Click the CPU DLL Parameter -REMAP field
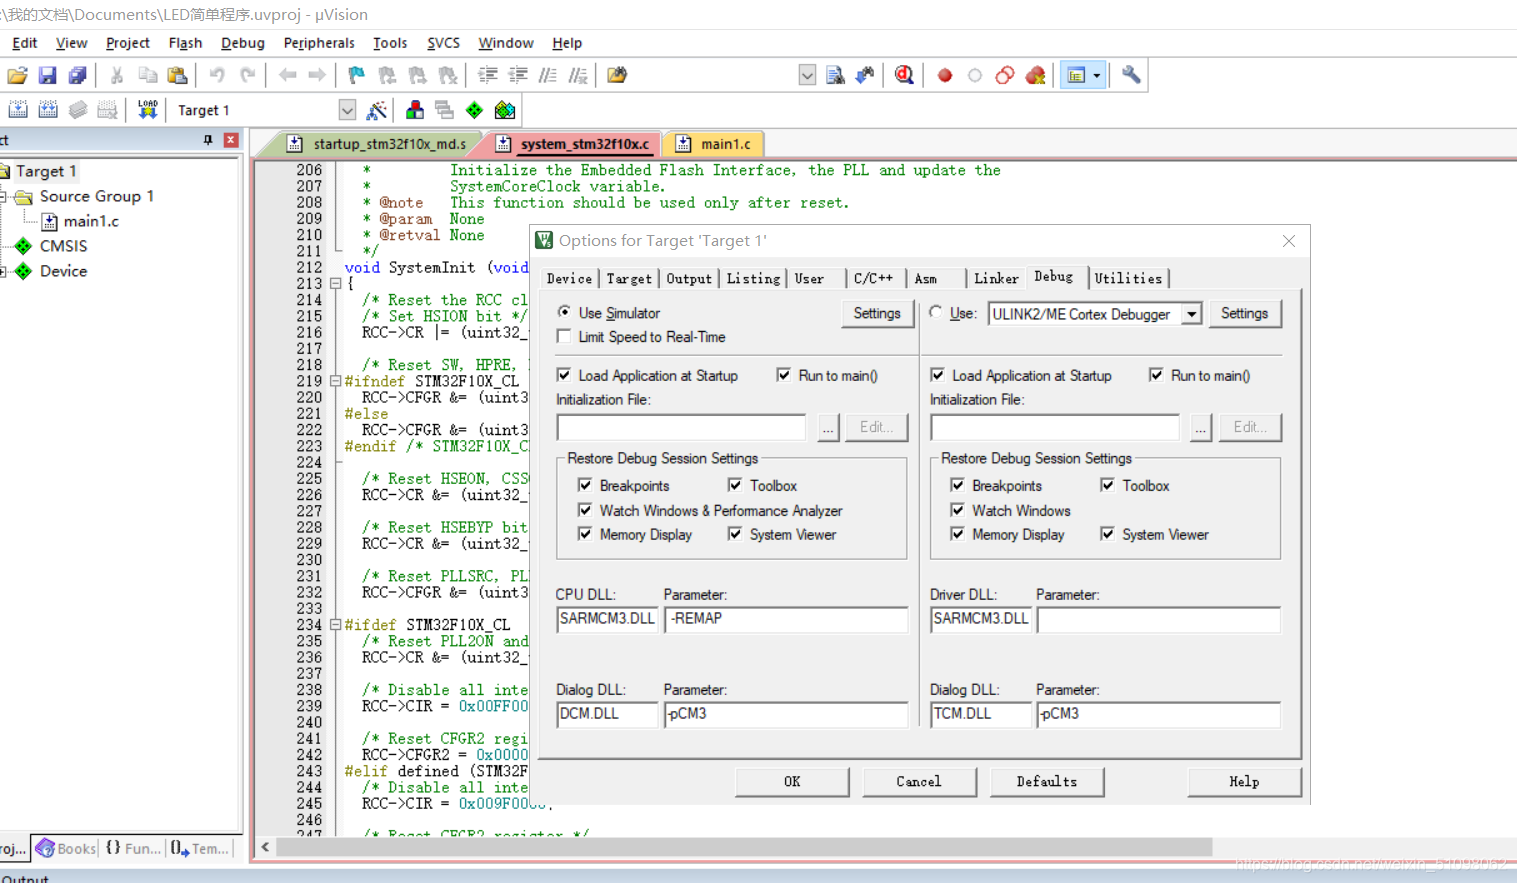1517x883 pixels. (x=785, y=619)
